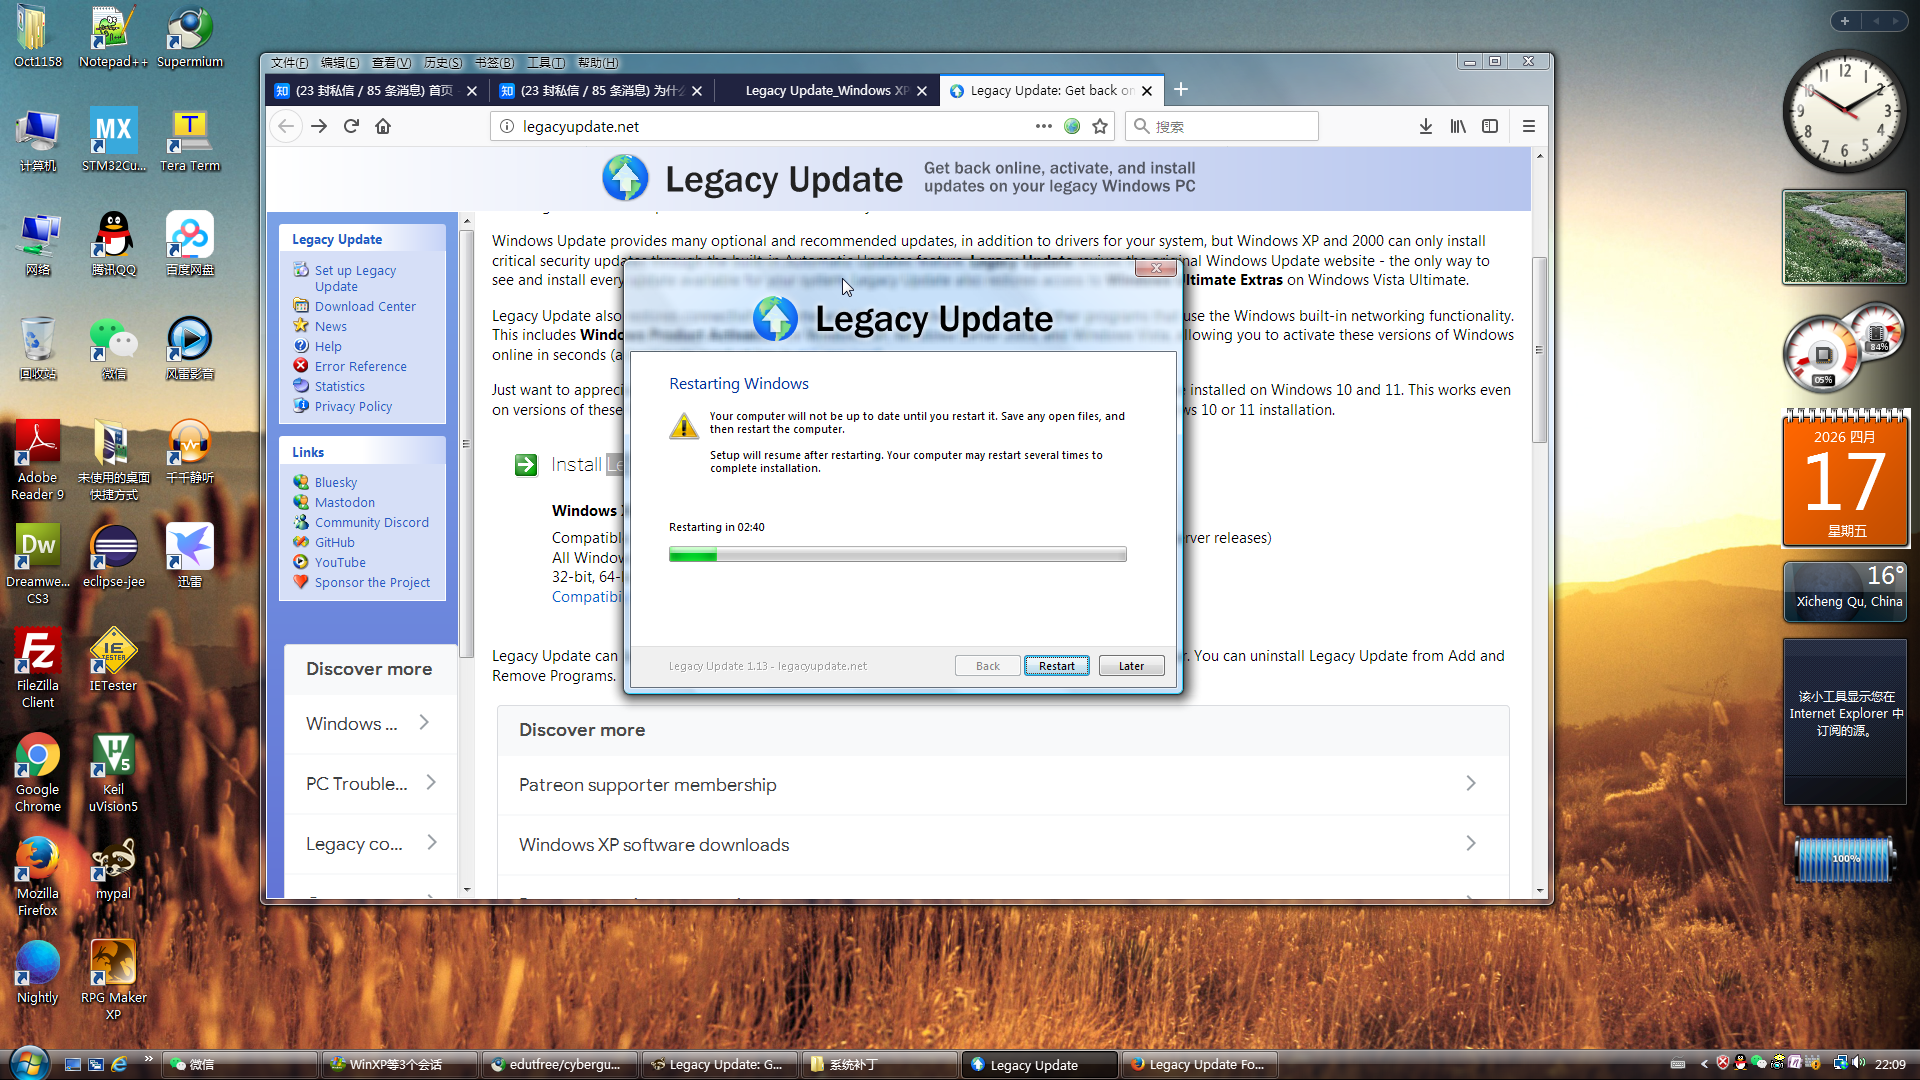Click the site information icon in address bar
1920x1080 pixels.
coord(507,126)
